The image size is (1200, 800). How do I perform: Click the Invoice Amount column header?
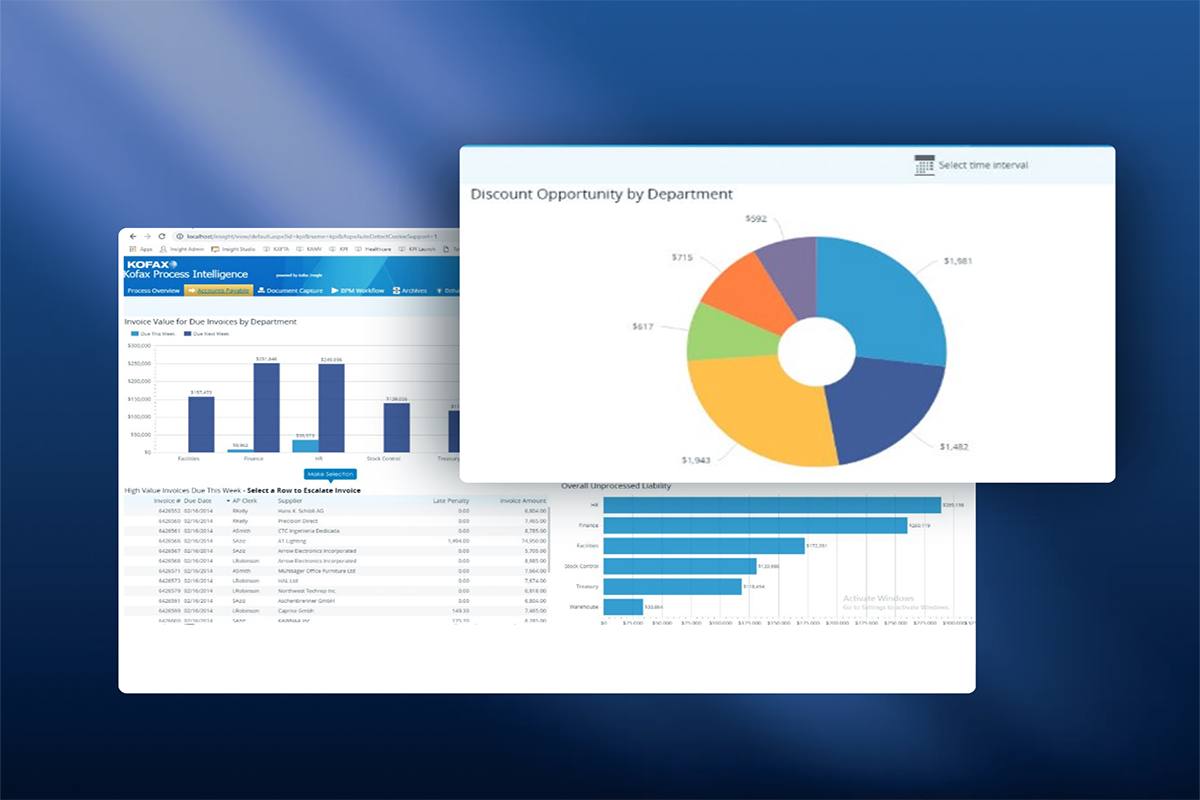coord(523,501)
